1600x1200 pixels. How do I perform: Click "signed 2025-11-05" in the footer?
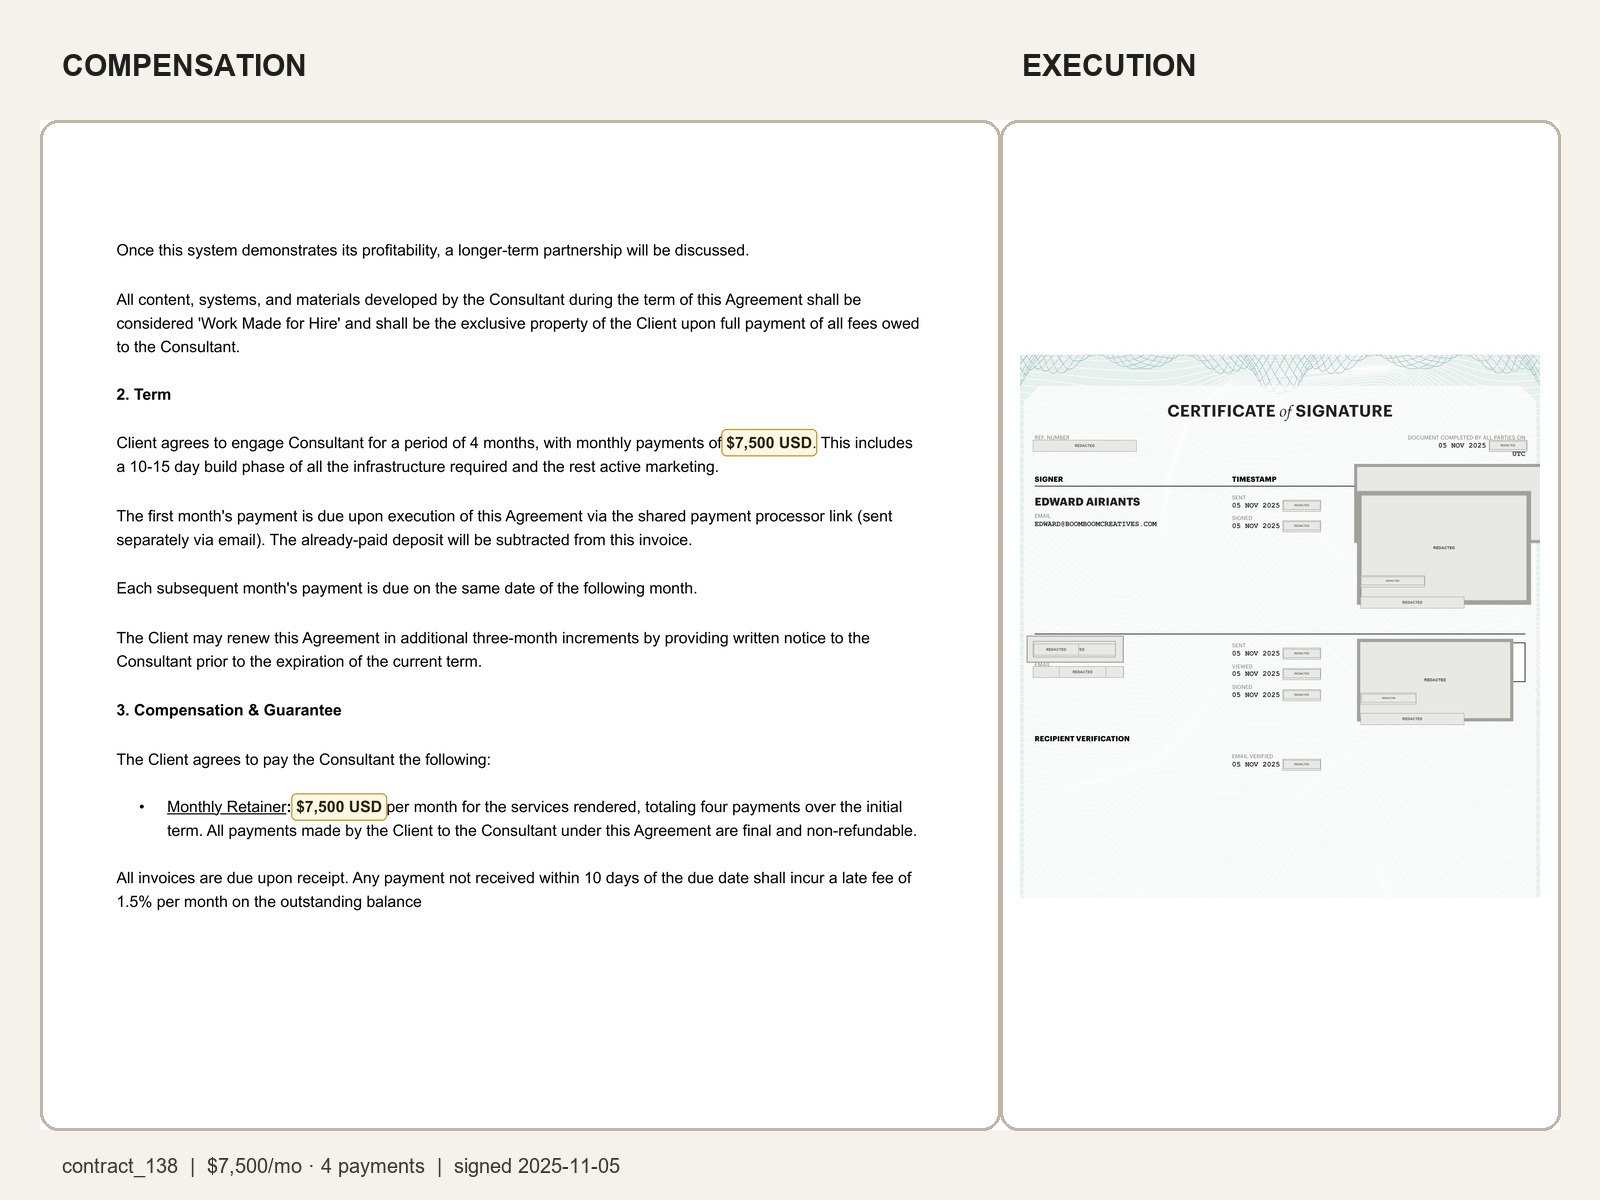click(x=537, y=1166)
